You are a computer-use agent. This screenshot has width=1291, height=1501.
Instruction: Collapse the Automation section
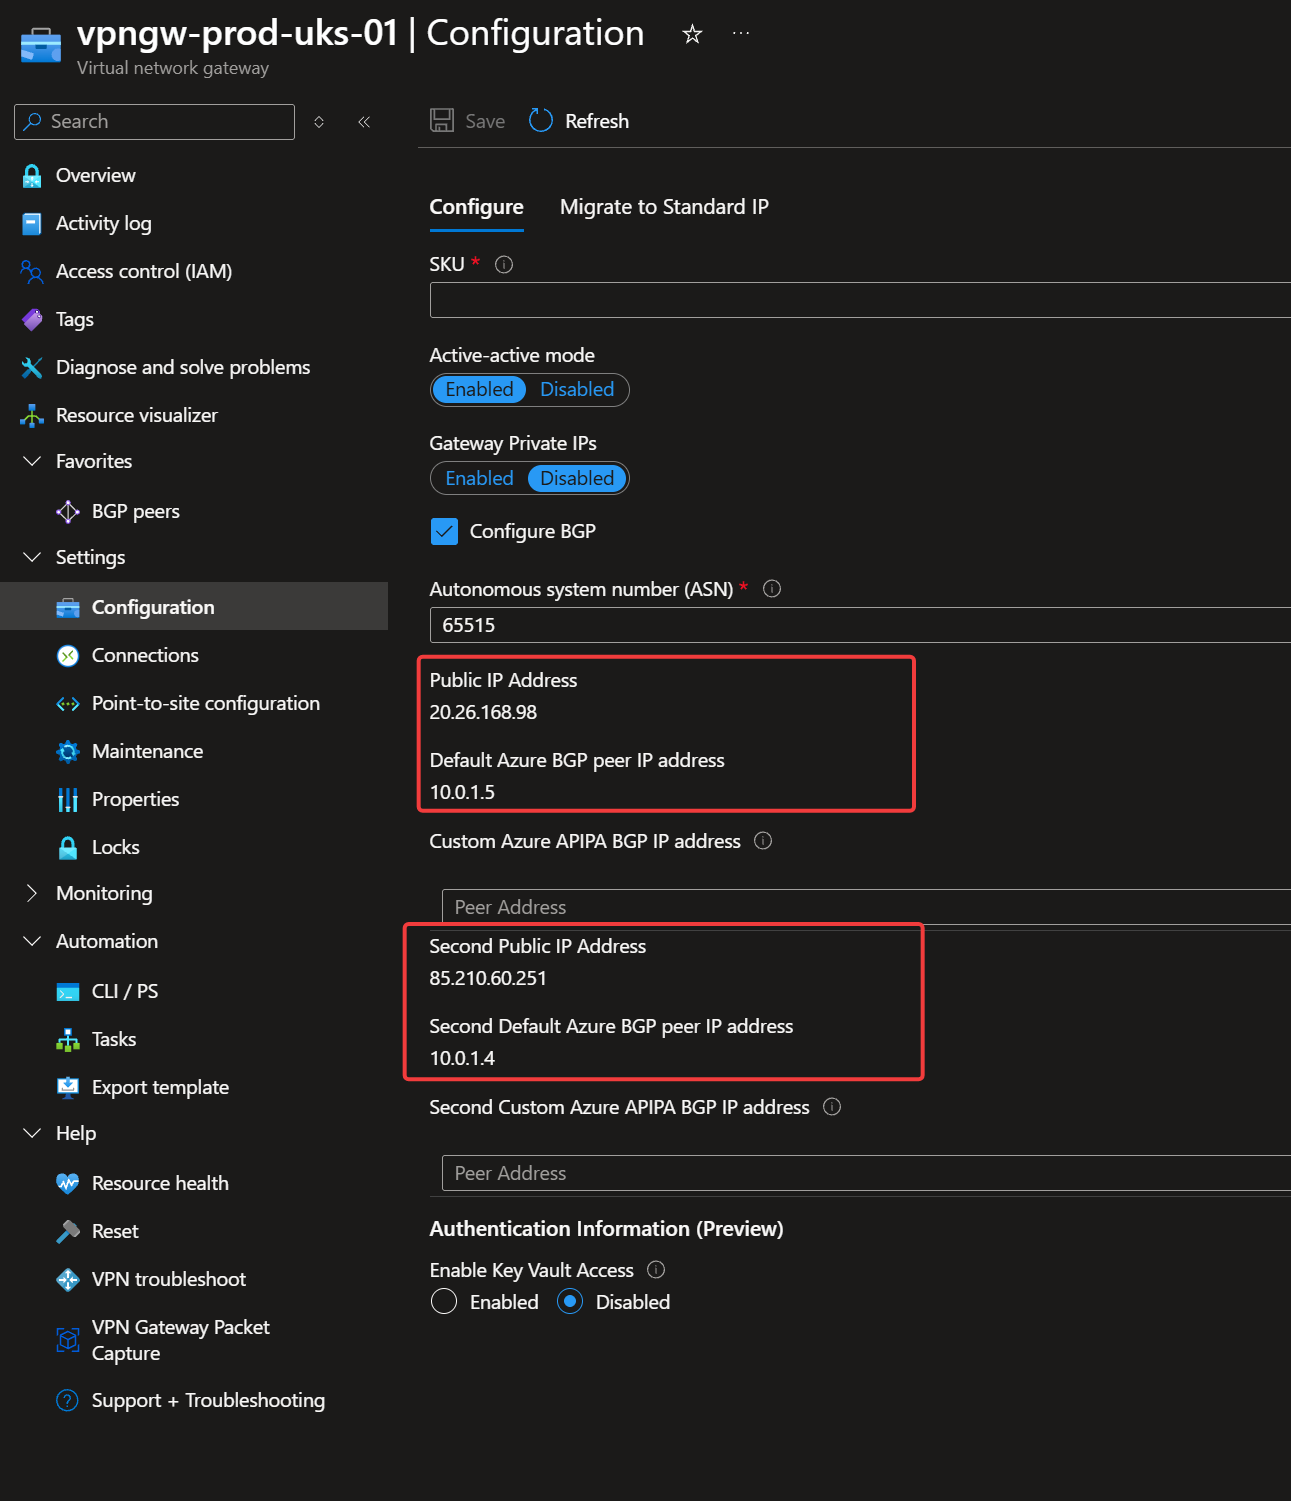(x=32, y=941)
